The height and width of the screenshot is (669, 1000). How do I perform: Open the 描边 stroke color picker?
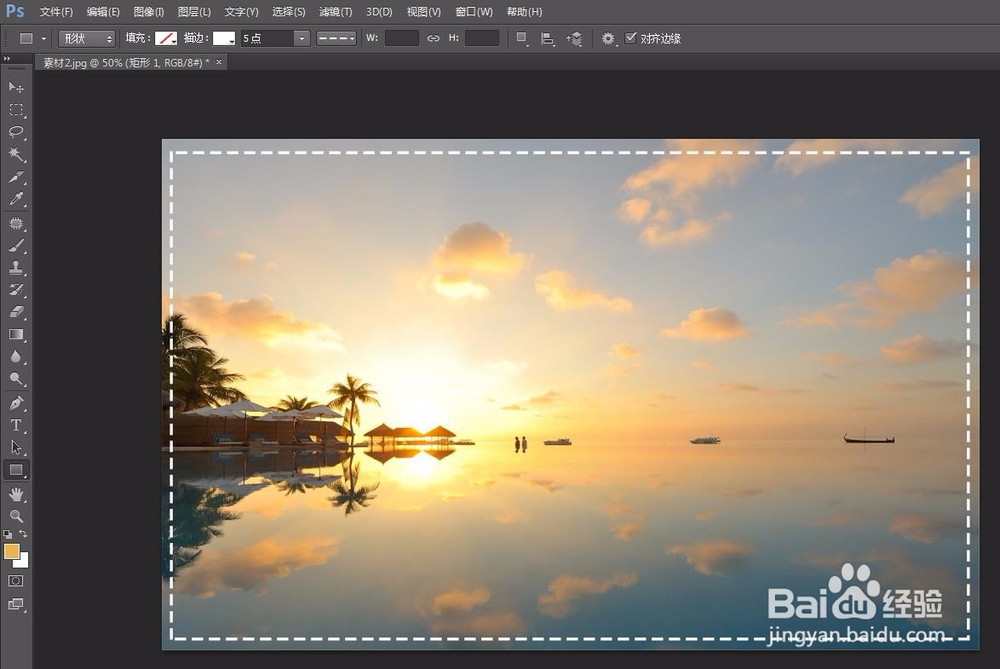[x=224, y=38]
